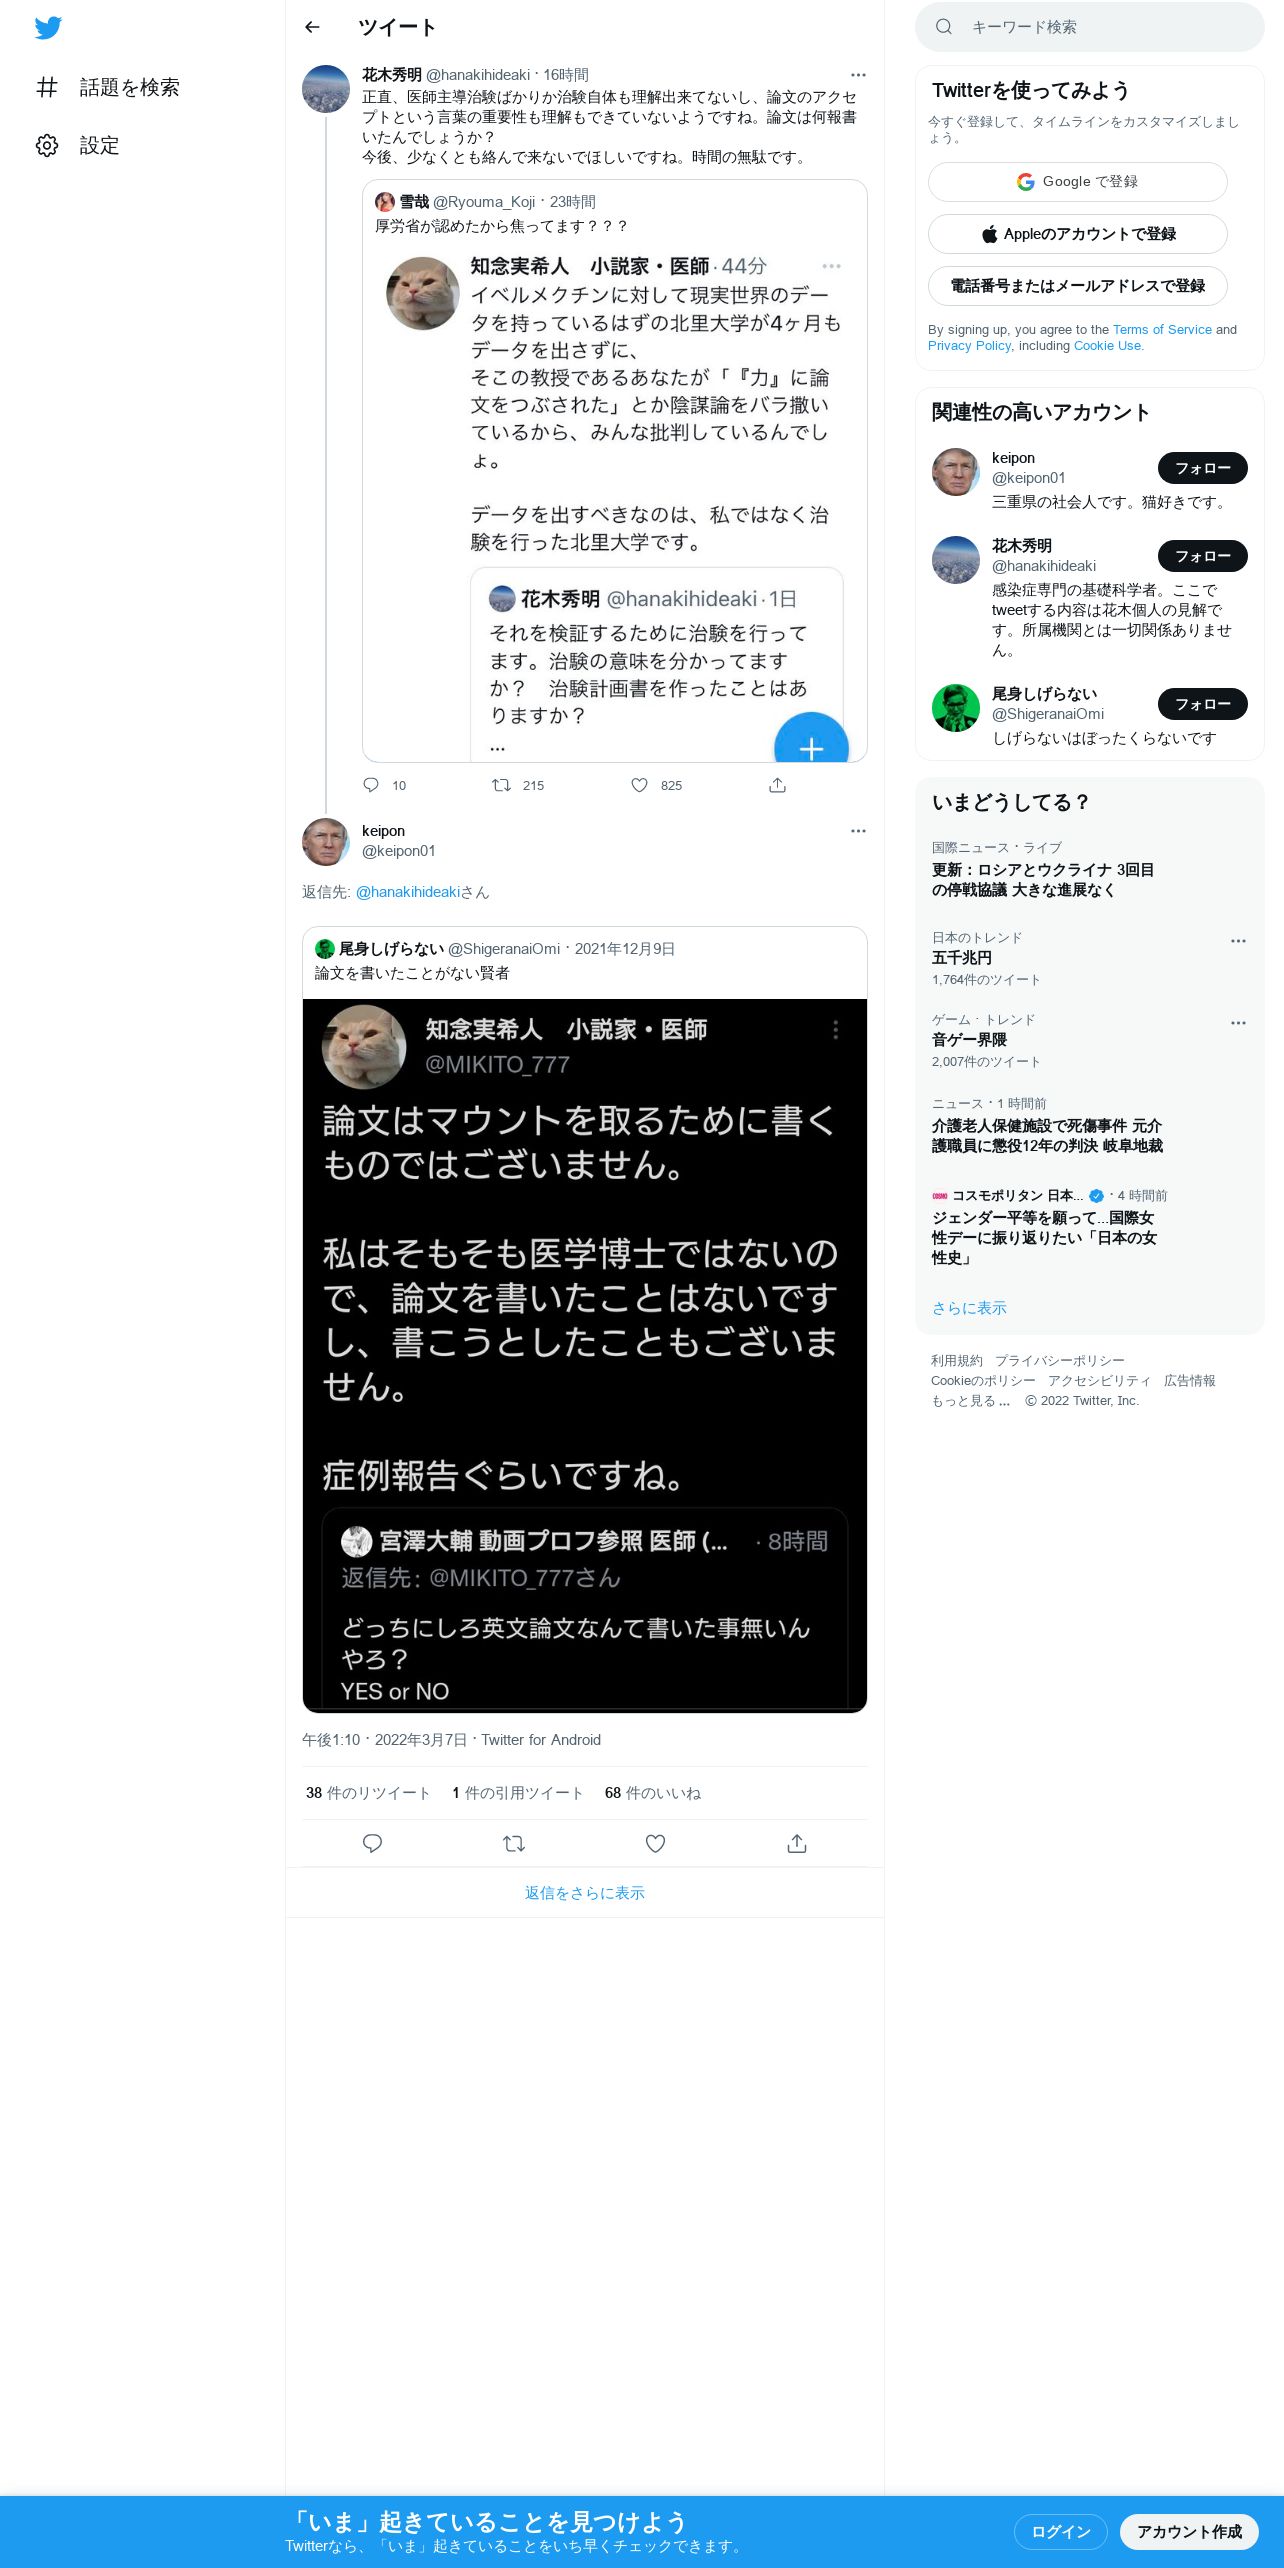Like 花木秀明's tweet with 825 likes

coord(640,785)
